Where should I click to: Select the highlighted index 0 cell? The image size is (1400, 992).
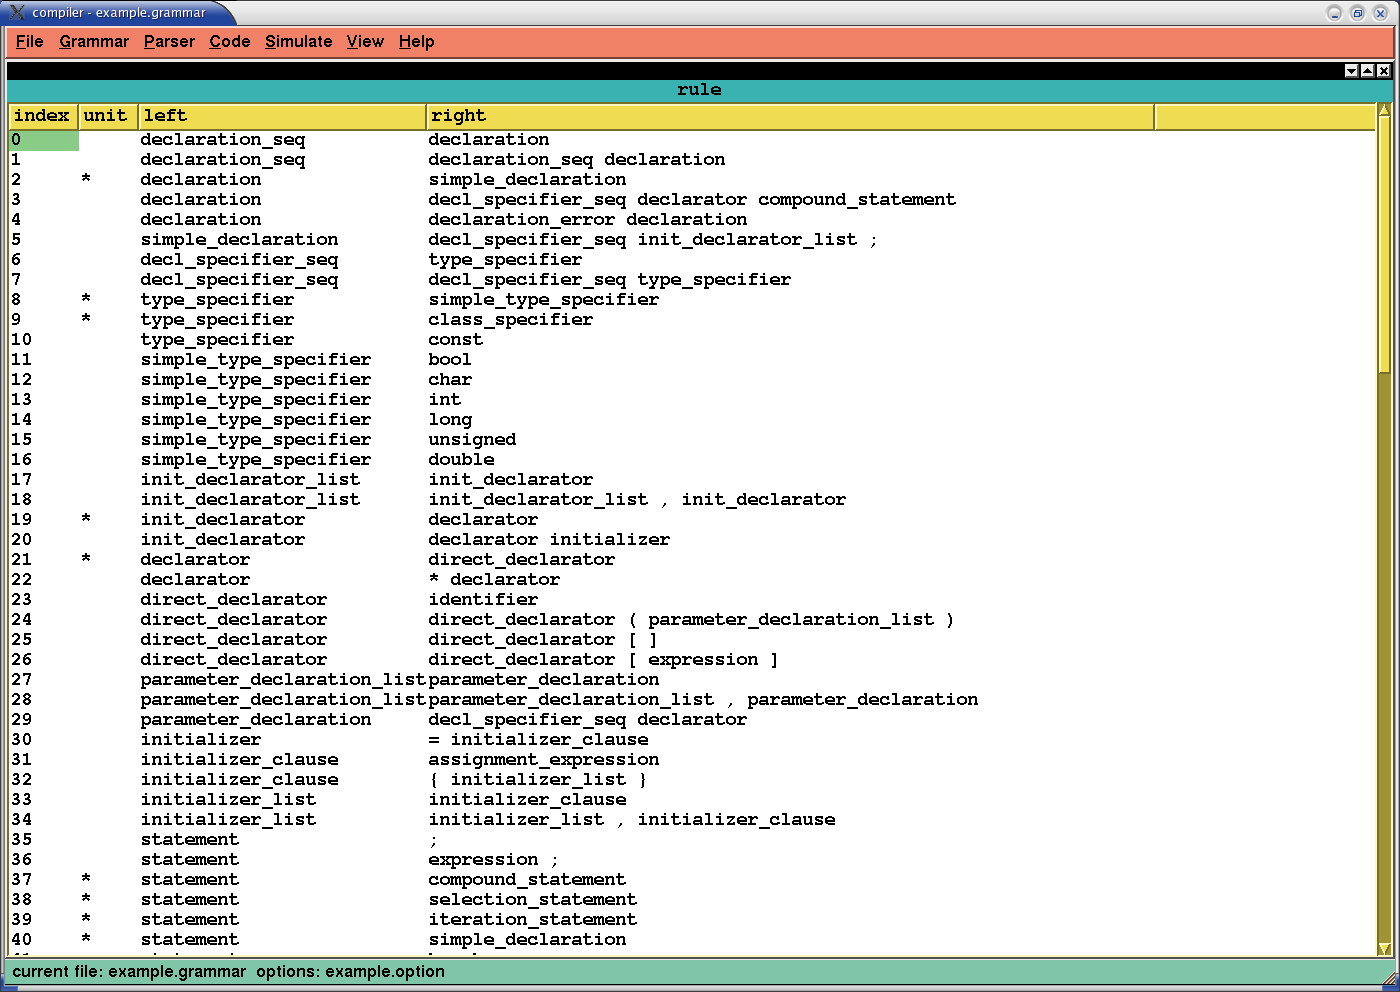[44, 140]
